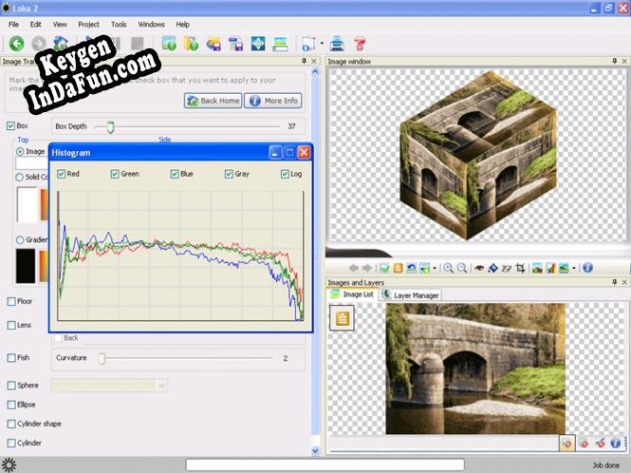Pin the Image window panel
This screenshot has width=631, height=473.
pos(614,61)
